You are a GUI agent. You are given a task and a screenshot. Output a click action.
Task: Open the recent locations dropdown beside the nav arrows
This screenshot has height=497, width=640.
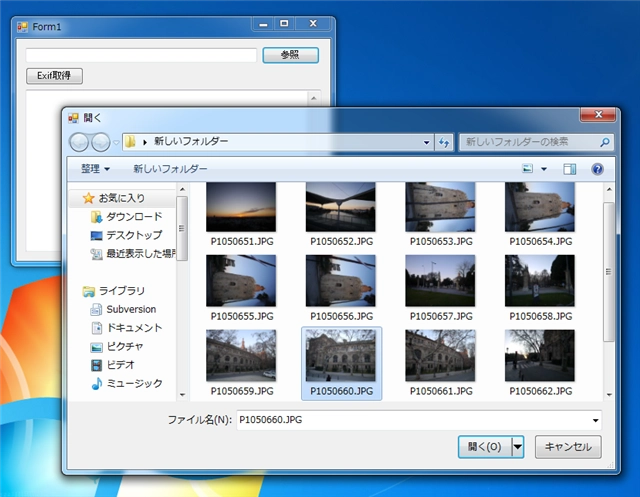(116, 143)
